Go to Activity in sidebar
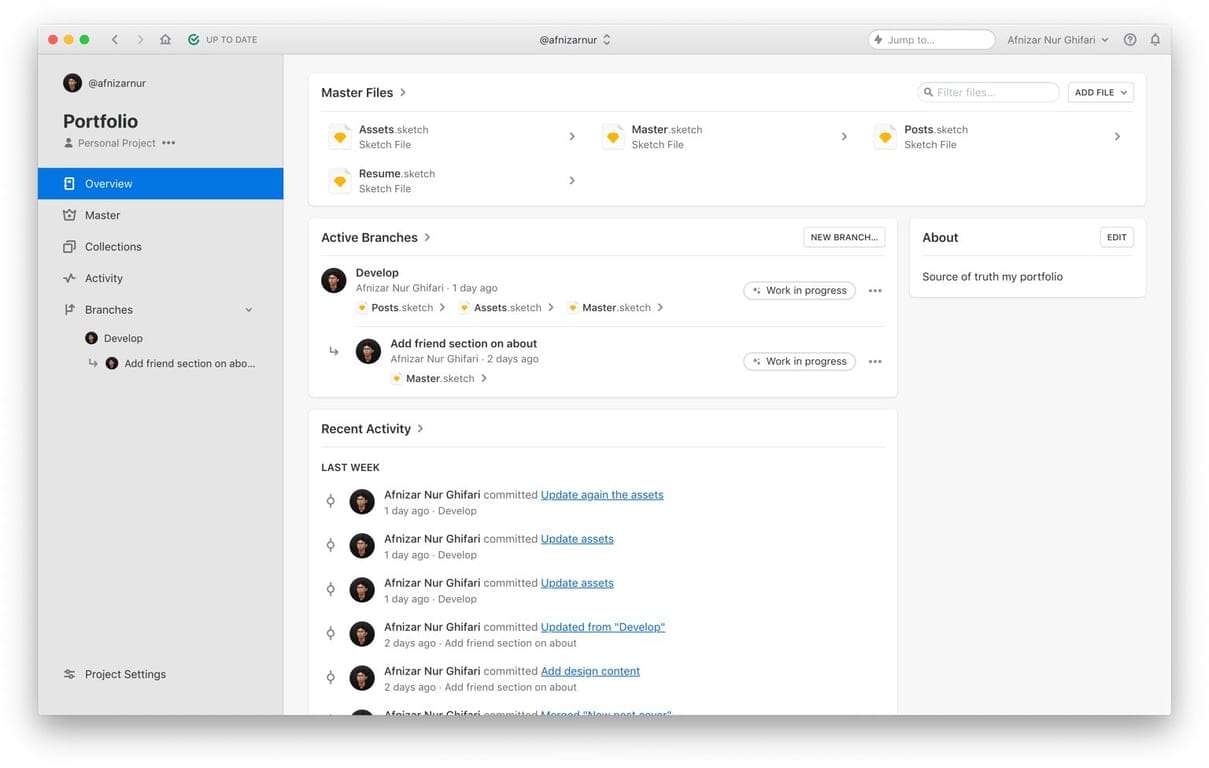The image size is (1209, 768). tap(104, 278)
